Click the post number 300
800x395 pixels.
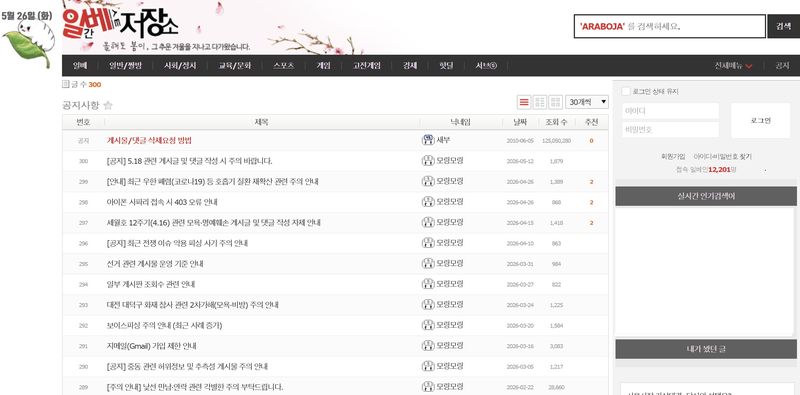(83, 161)
